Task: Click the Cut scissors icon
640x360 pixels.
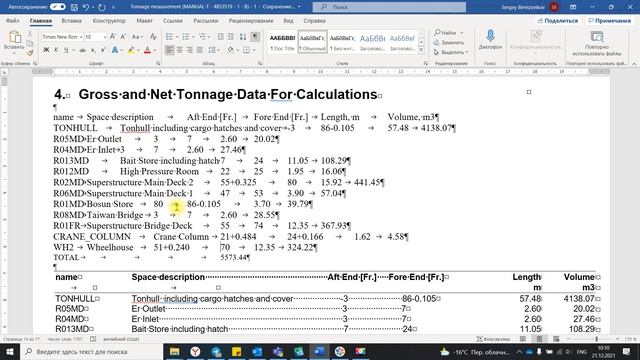Action: pos(30,34)
